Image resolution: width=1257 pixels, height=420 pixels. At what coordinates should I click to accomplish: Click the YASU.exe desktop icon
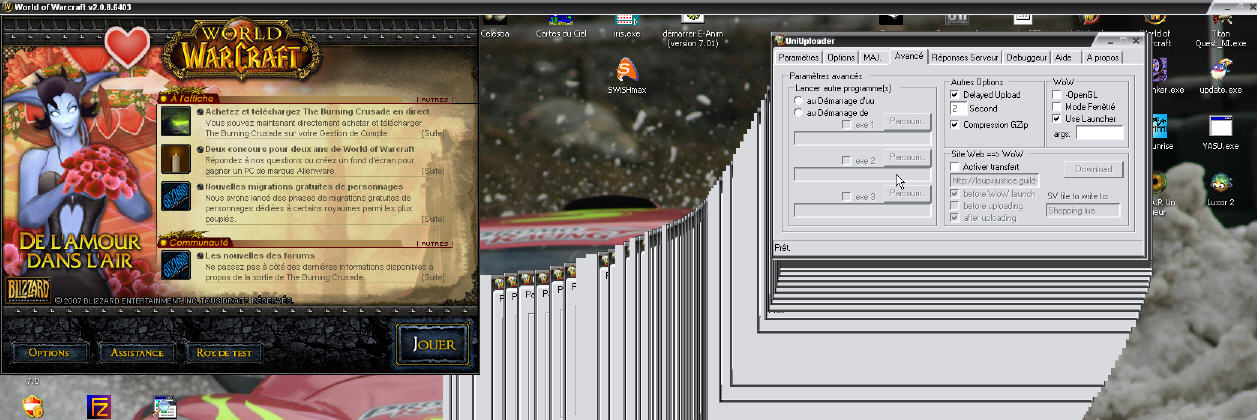coord(1220,132)
